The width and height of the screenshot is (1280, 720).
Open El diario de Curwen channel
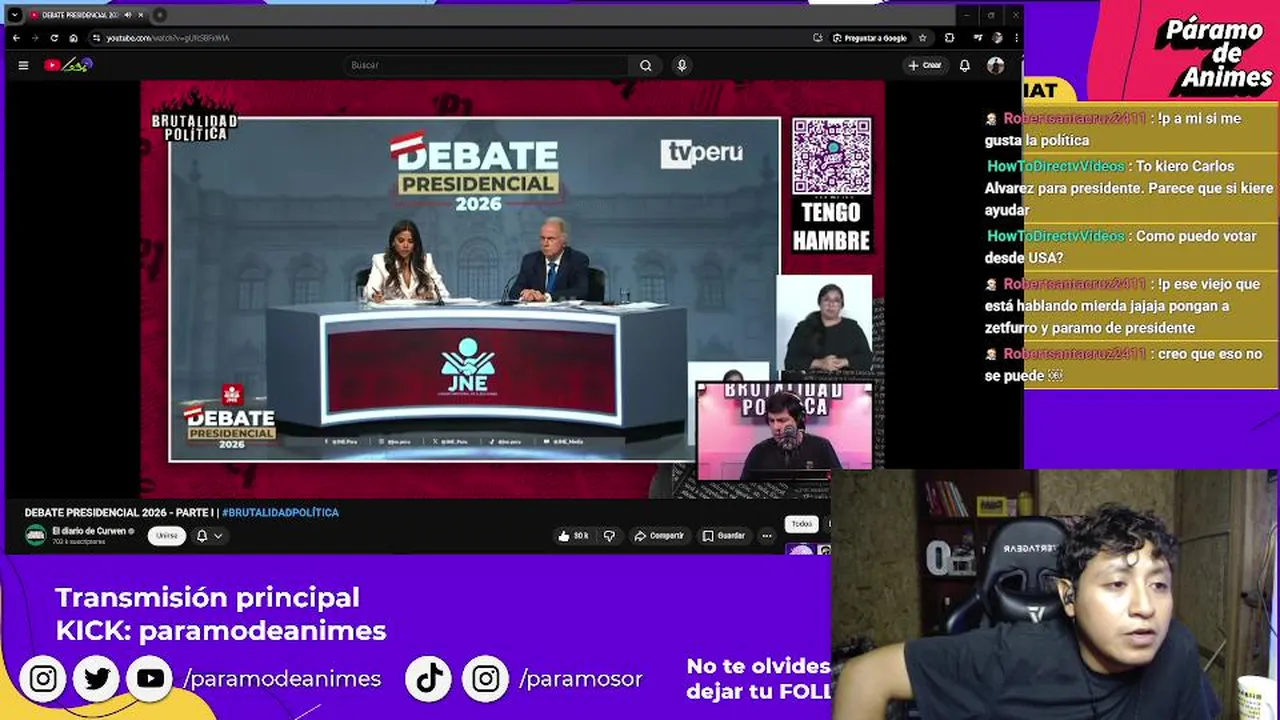tap(90, 531)
